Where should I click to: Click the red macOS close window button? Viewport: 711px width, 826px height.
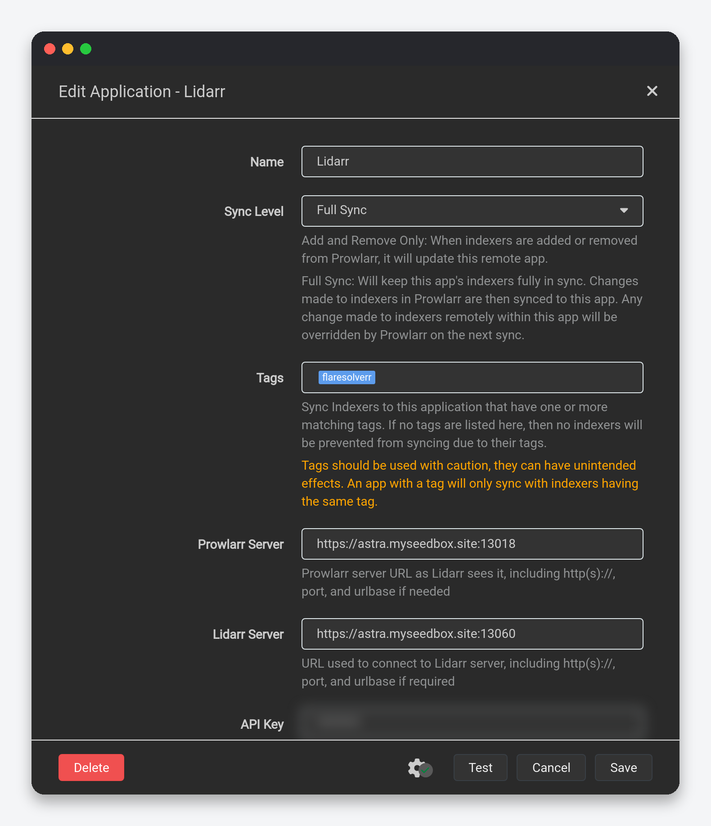[50, 49]
